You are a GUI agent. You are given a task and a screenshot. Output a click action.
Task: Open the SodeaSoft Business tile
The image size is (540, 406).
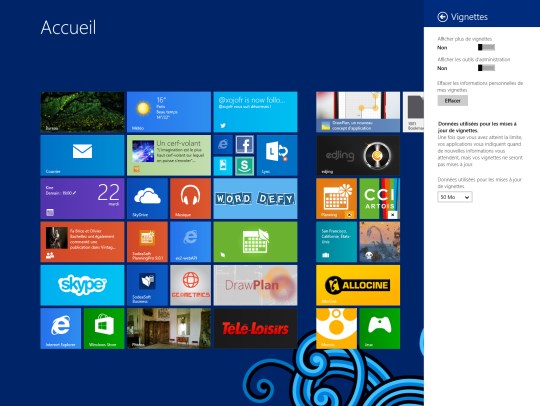tap(147, 285)
